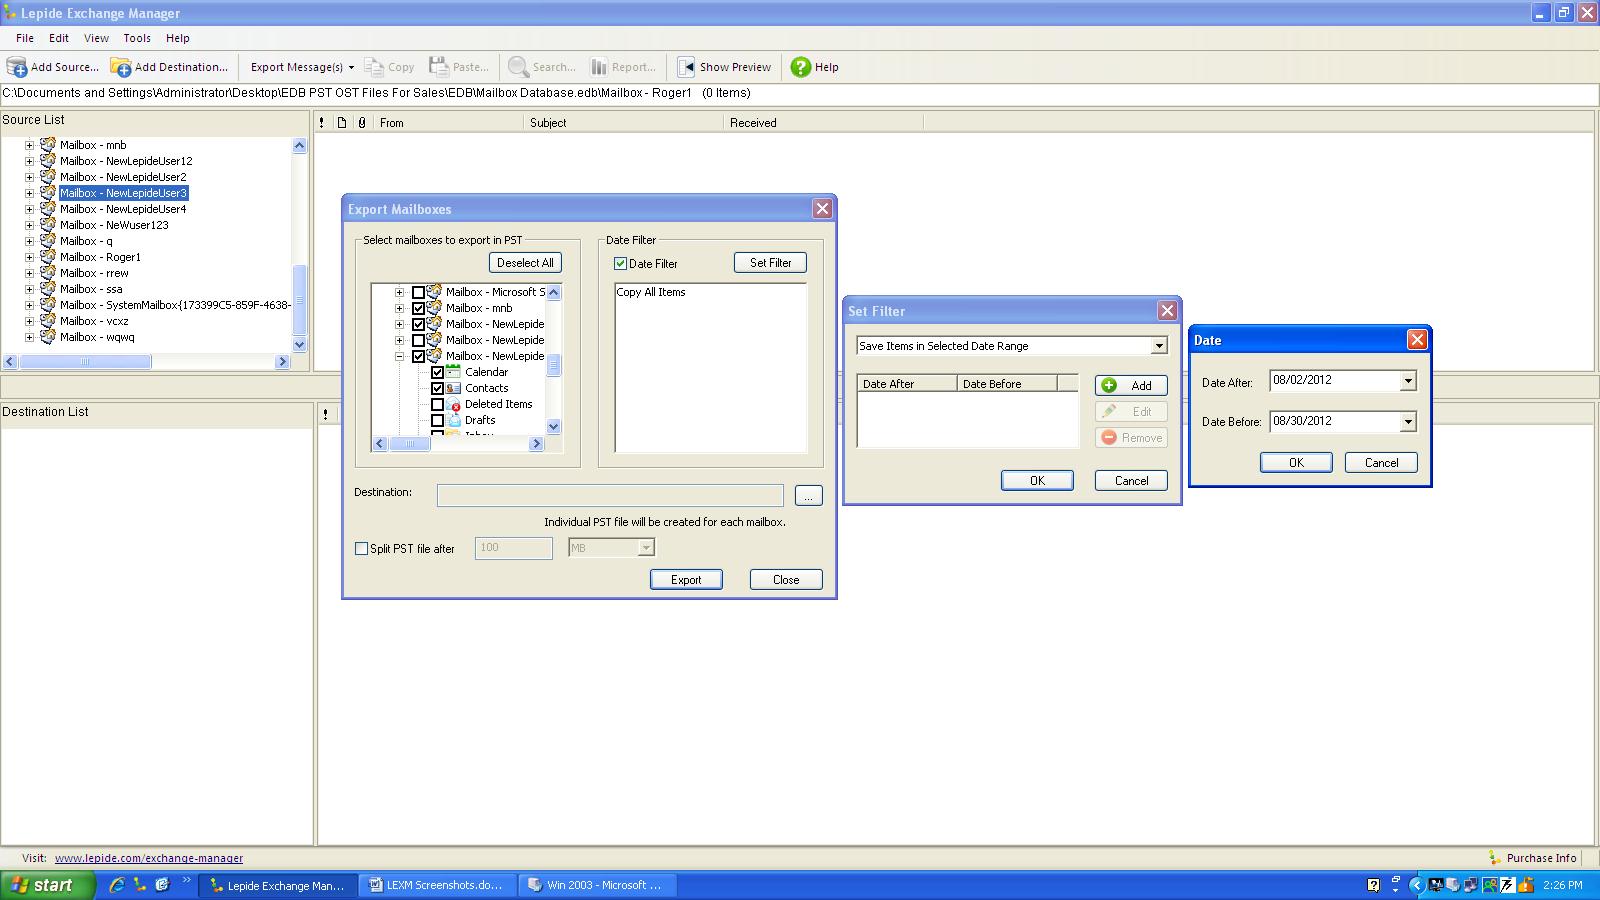Open Help from the green question icon
Screen dimensions: 1600x900
point(800,67)
